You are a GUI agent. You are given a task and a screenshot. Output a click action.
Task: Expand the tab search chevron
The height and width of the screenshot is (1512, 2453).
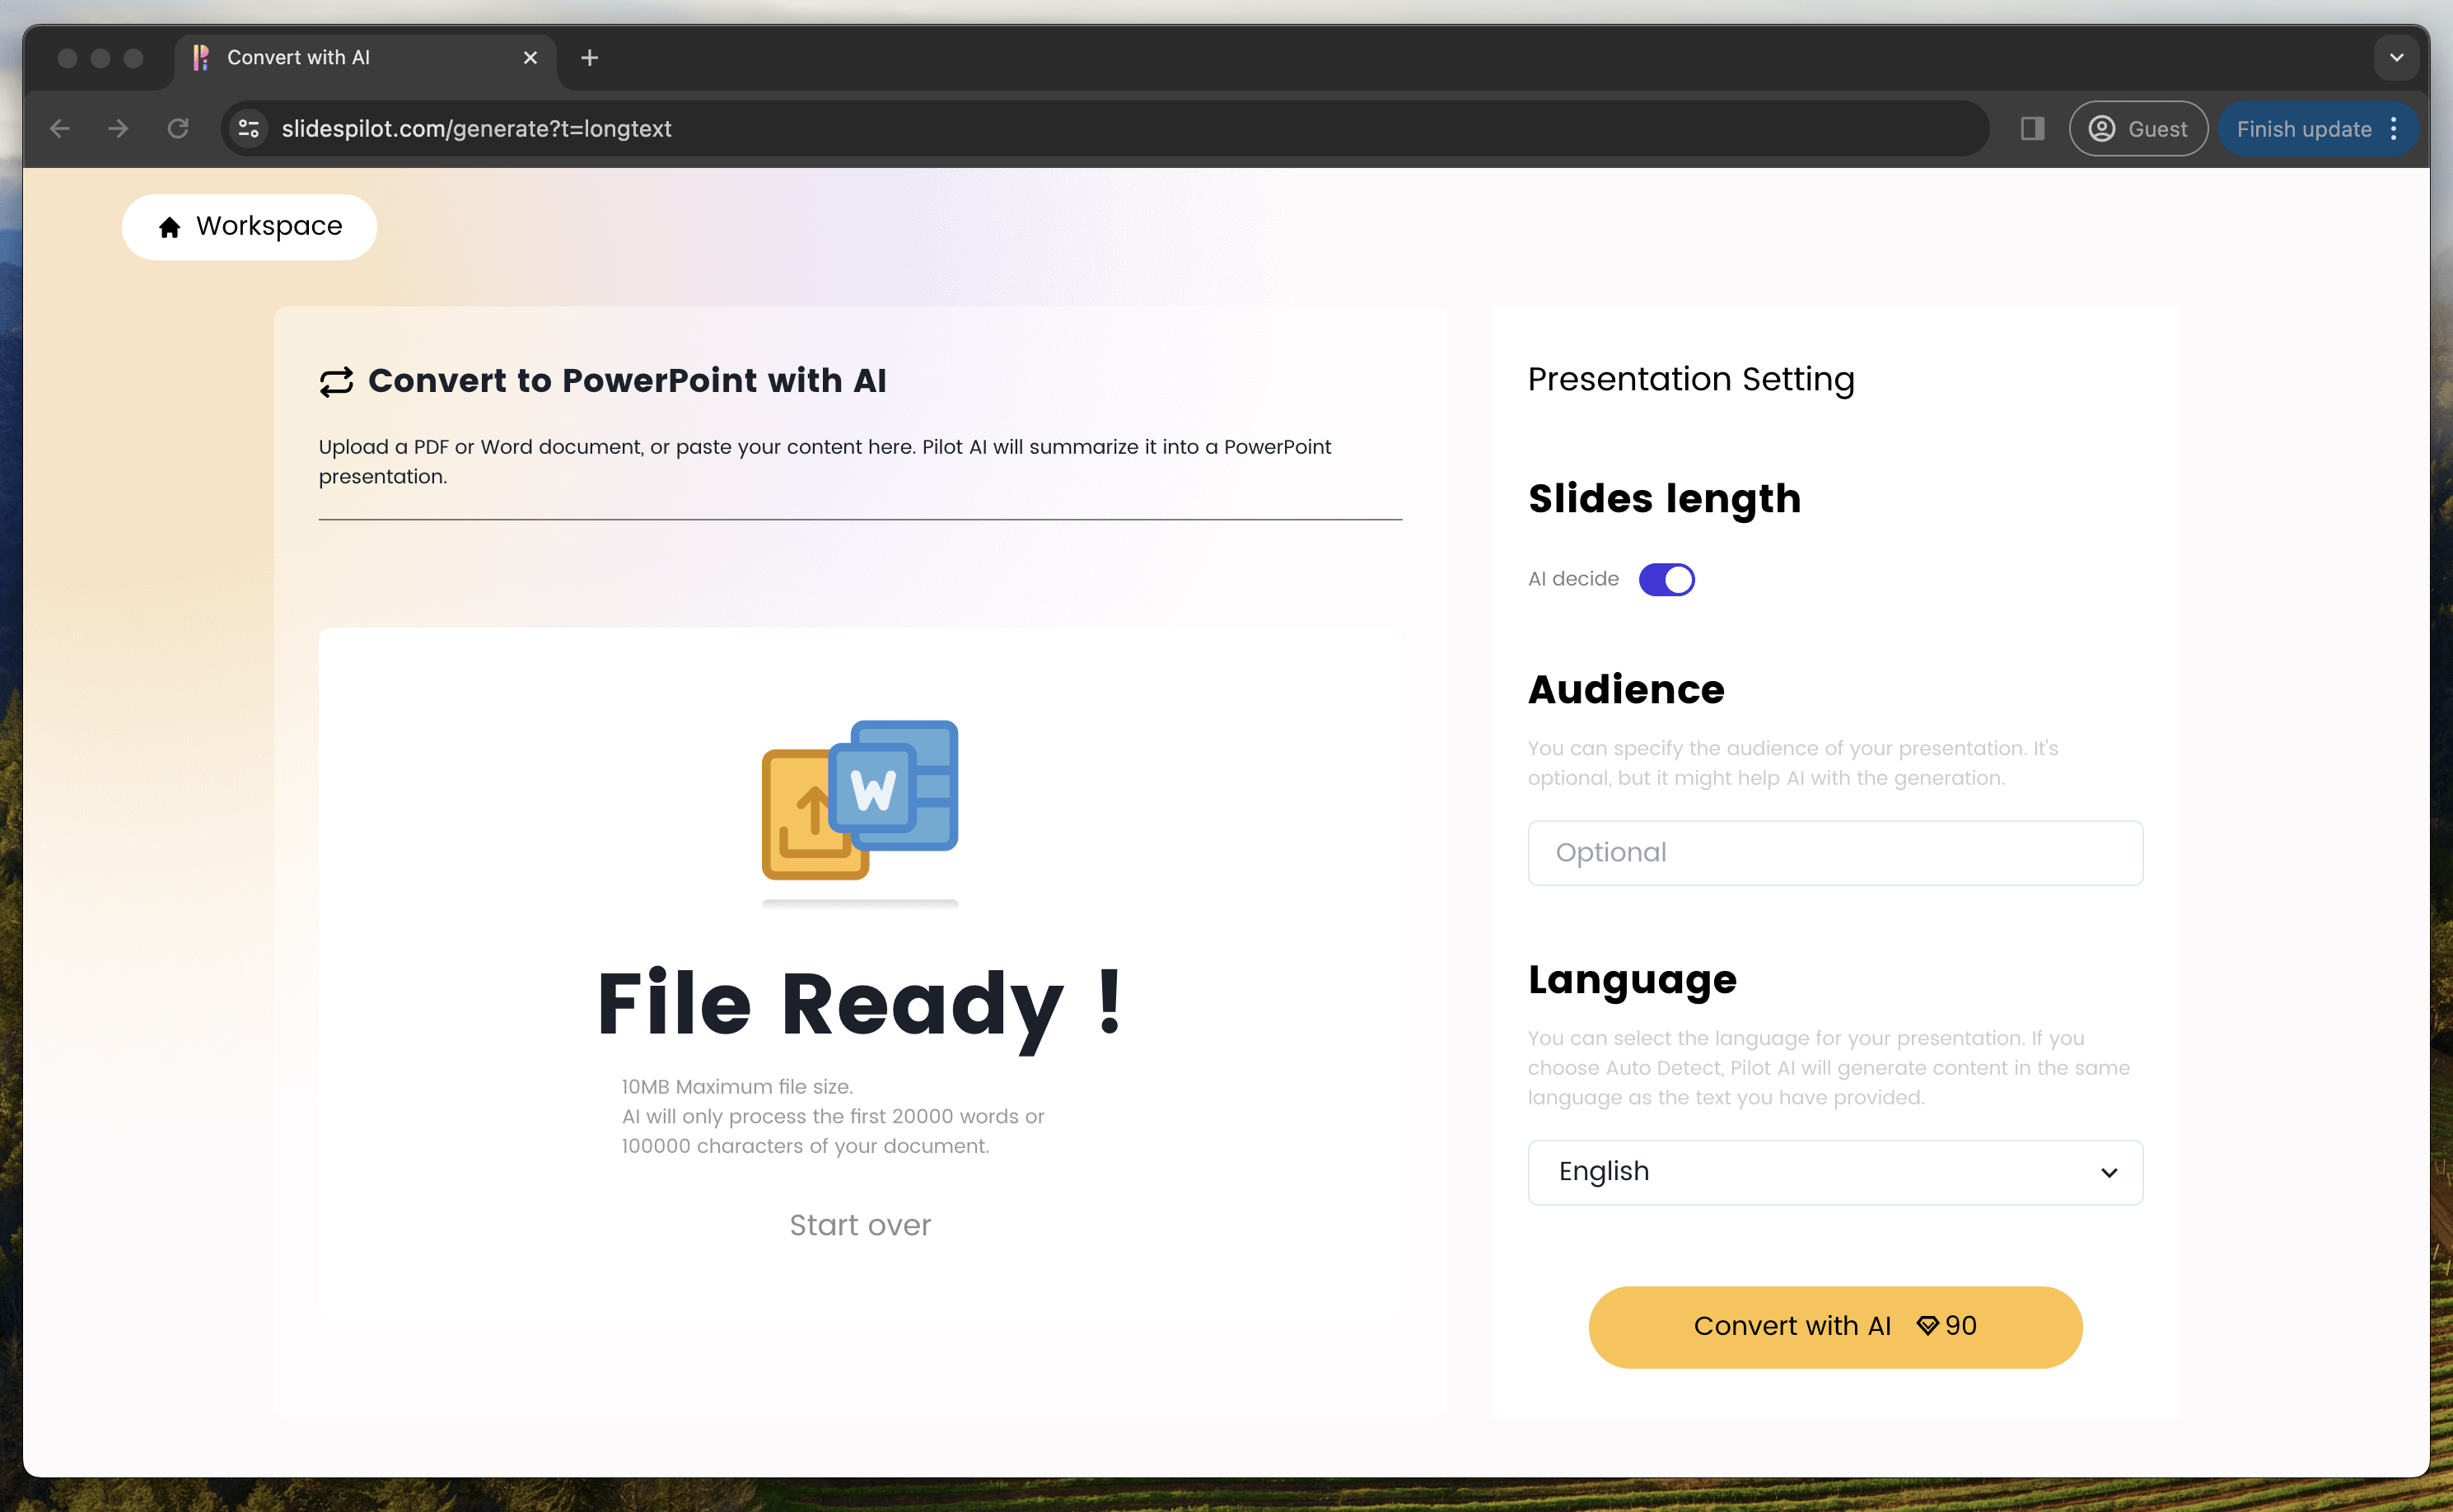[2396, 58]
